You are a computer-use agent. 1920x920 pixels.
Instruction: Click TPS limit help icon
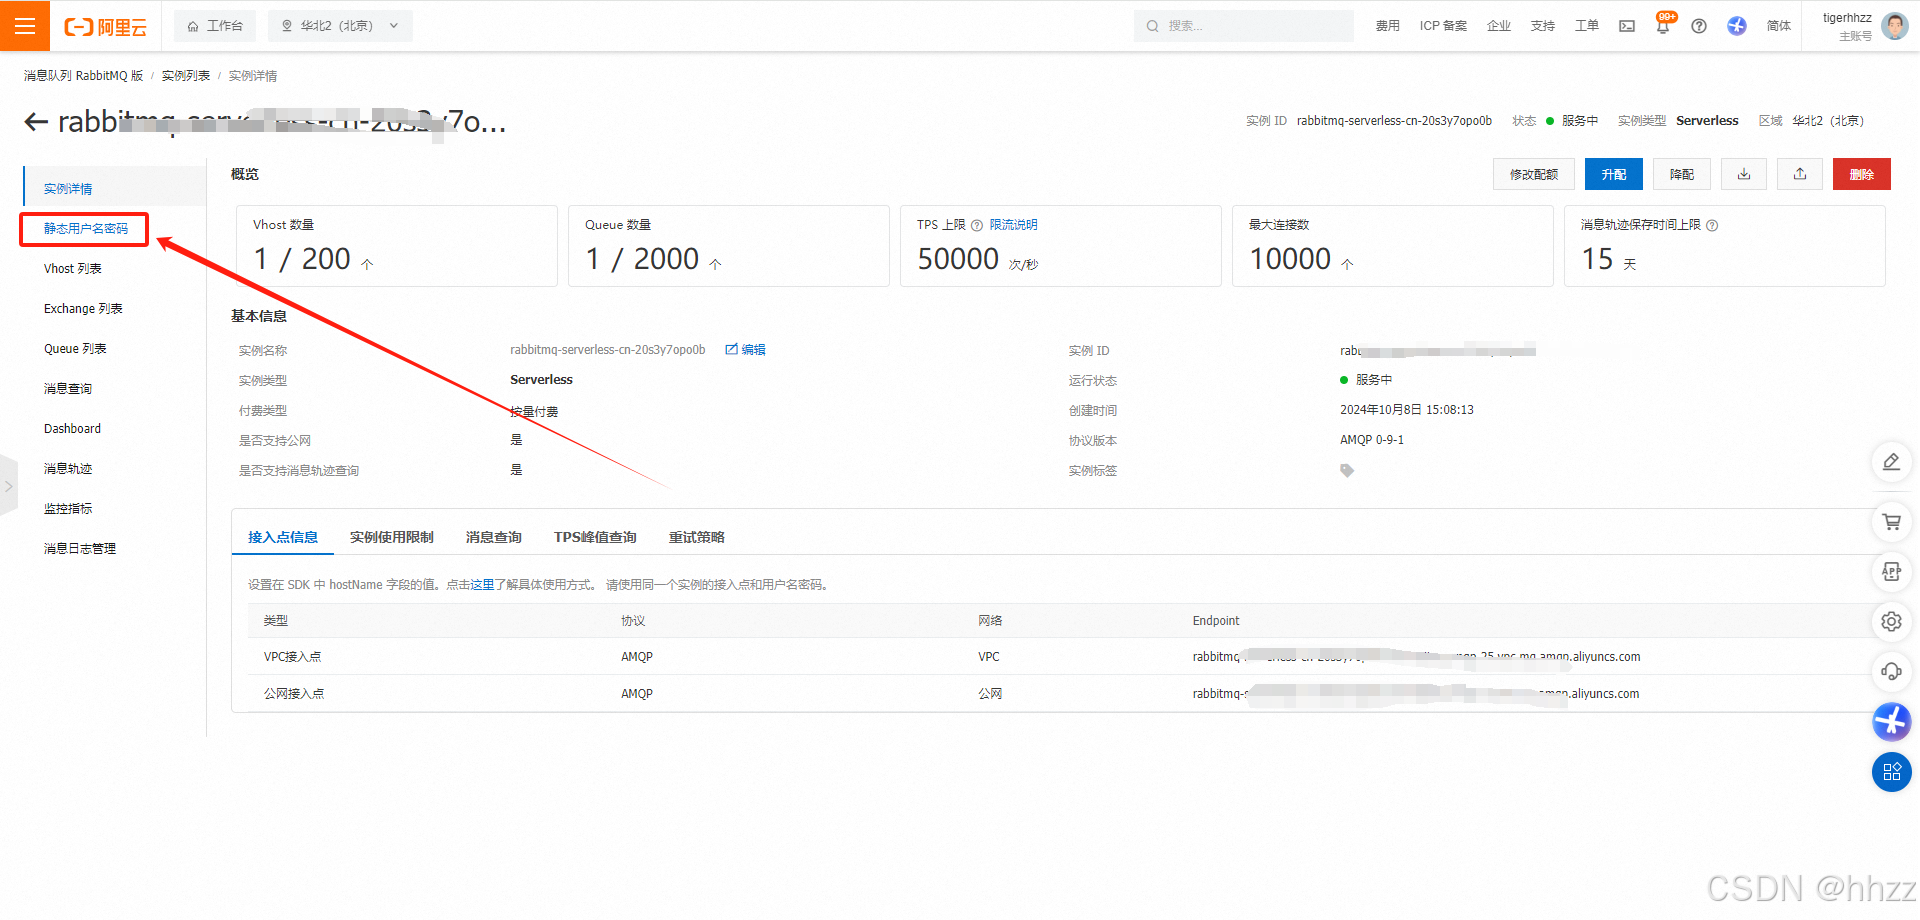coord(977,225)
